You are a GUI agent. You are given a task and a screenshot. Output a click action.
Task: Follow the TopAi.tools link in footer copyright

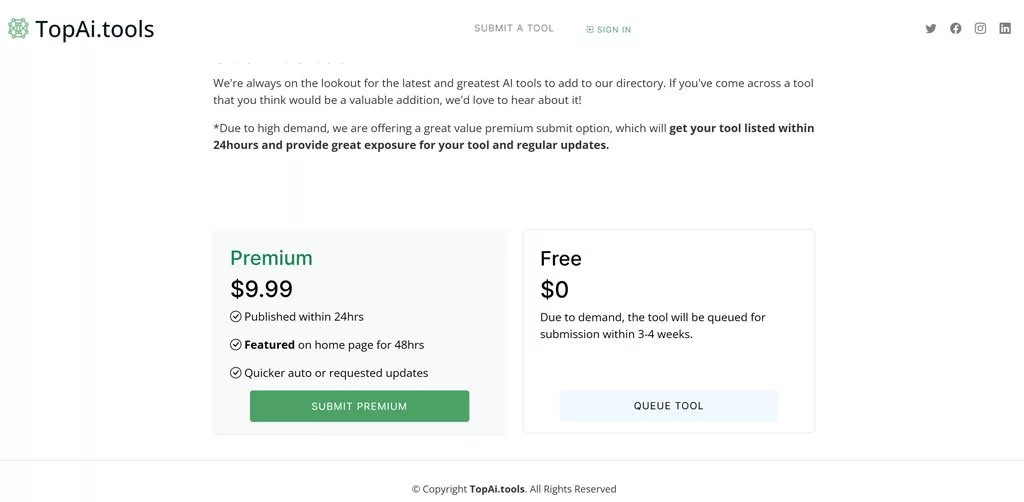pyautogui.click(x=497, y=489)
